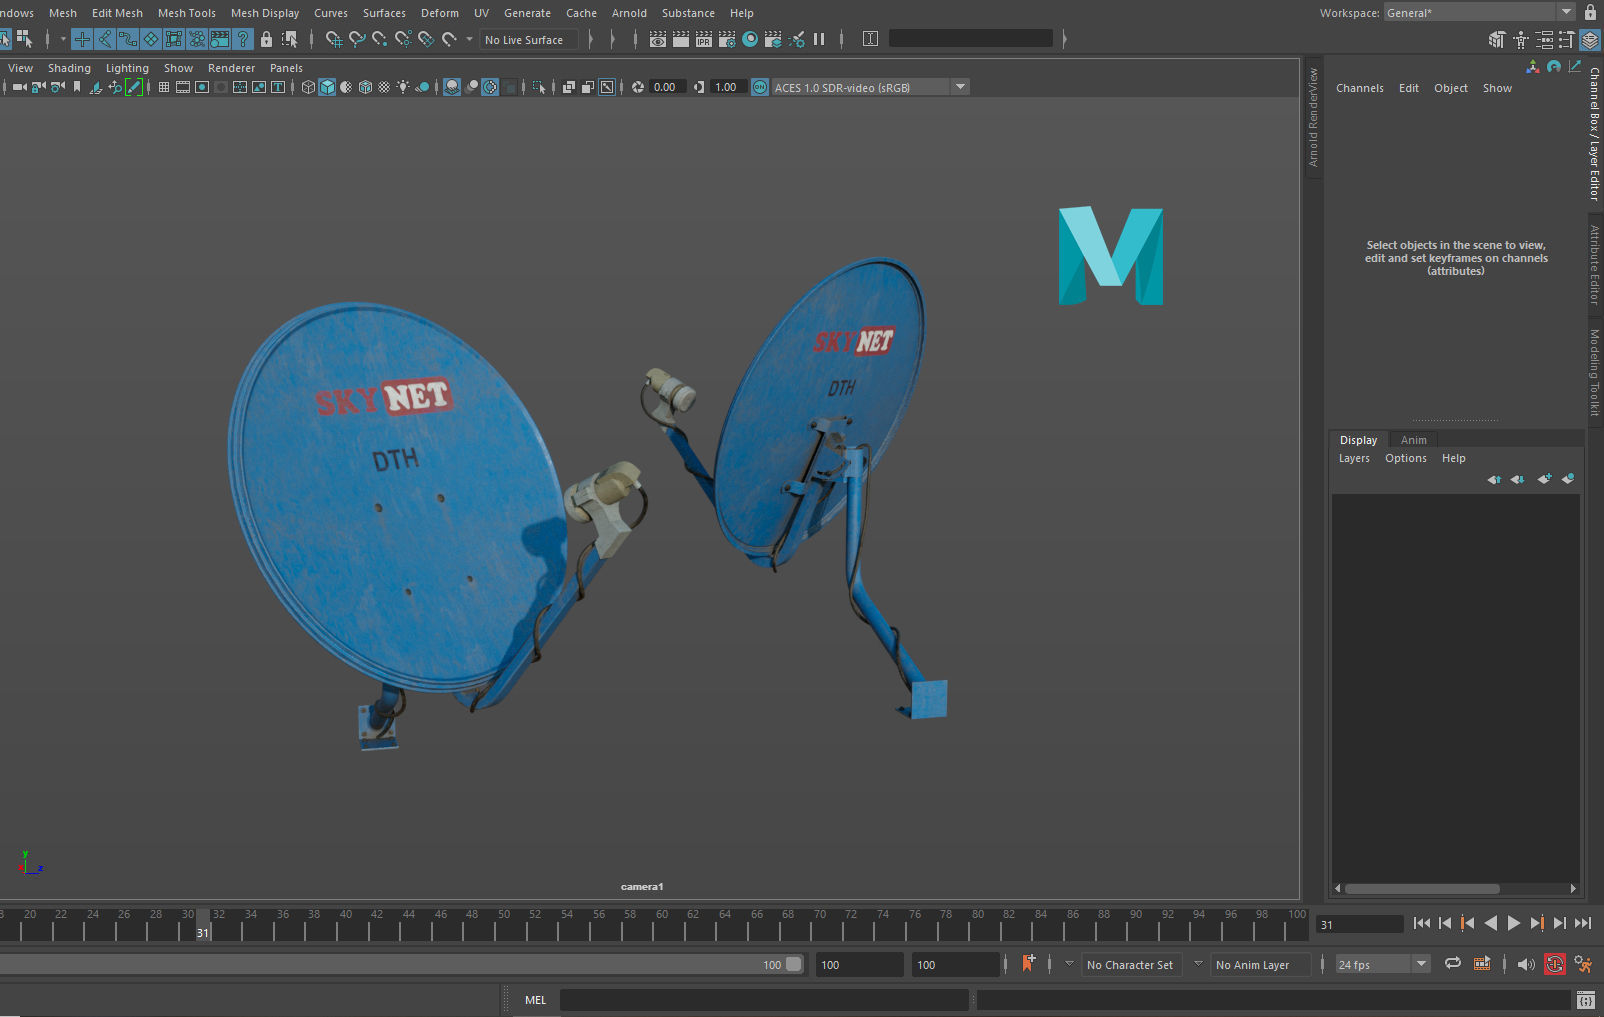
Task: Pause Viewport 2.0 icon
Action: pos(819,40)
